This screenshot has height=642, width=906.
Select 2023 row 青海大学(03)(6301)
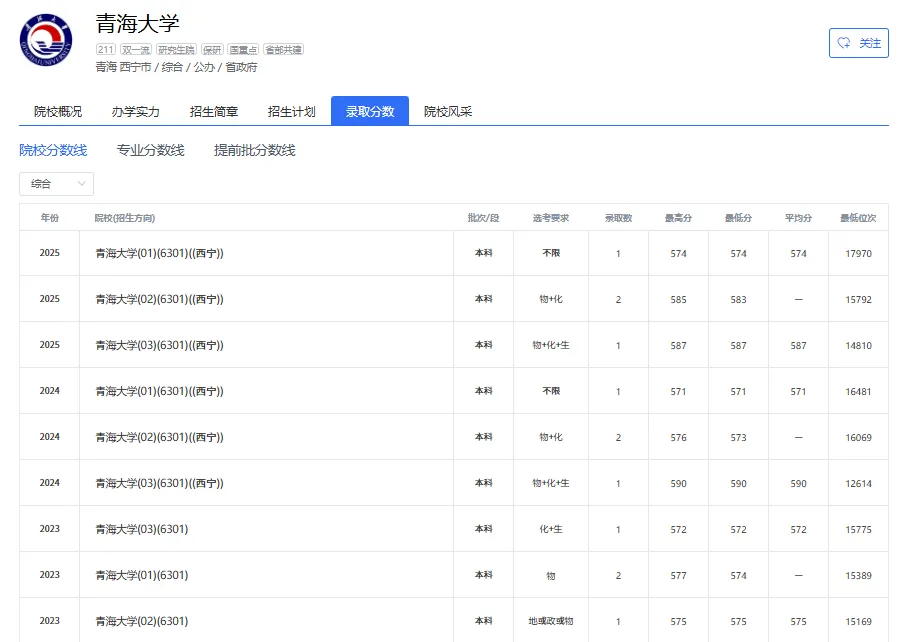(454, 529)
